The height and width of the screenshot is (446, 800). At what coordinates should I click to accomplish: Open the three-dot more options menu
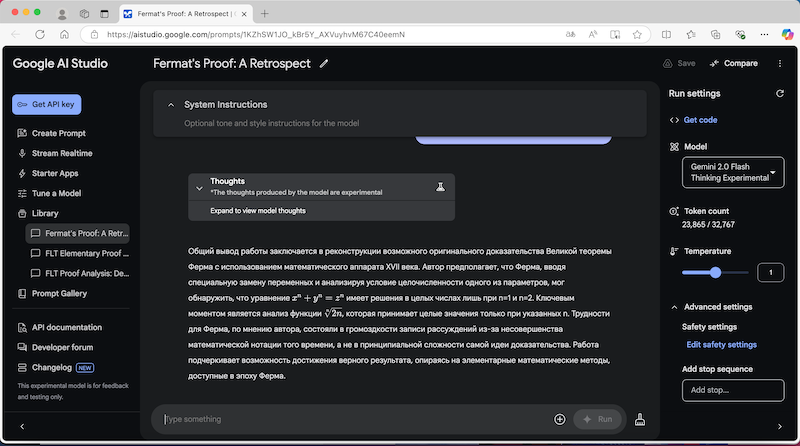coord(780,63)
